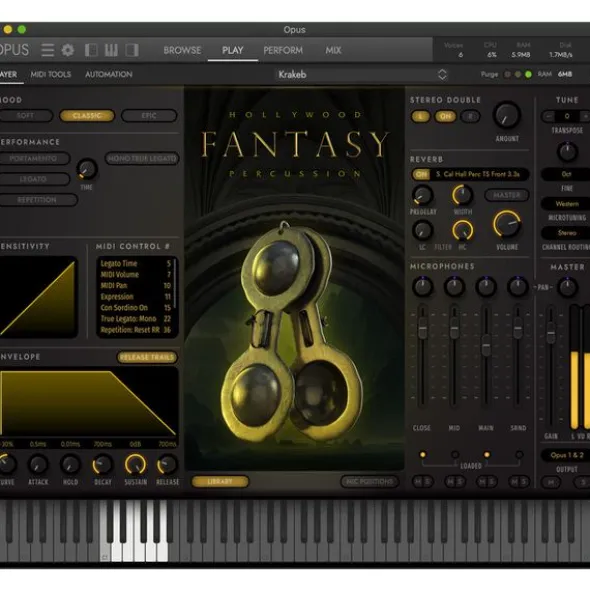590x591 pixels.
Task: Toggle Stereo Double ON button
Action: coord(445,116)
